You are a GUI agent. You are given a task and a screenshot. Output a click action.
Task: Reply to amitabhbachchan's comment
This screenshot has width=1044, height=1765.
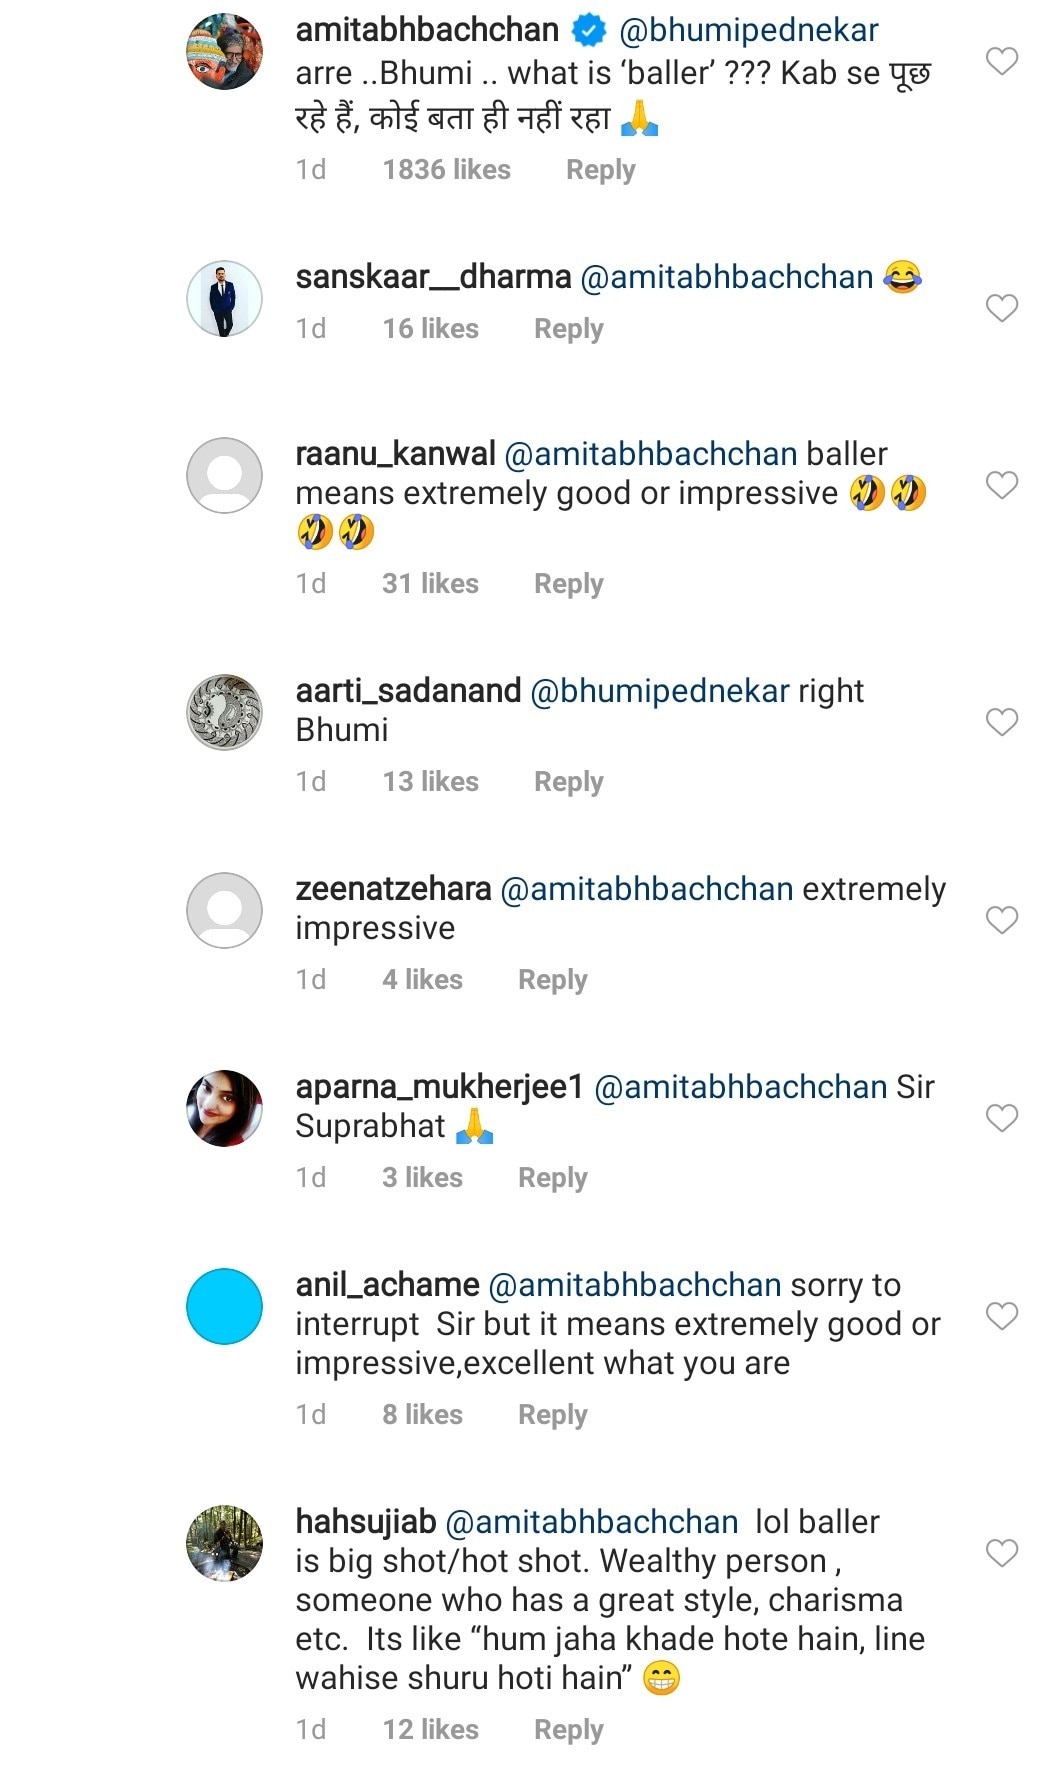(x=600, y=170)
